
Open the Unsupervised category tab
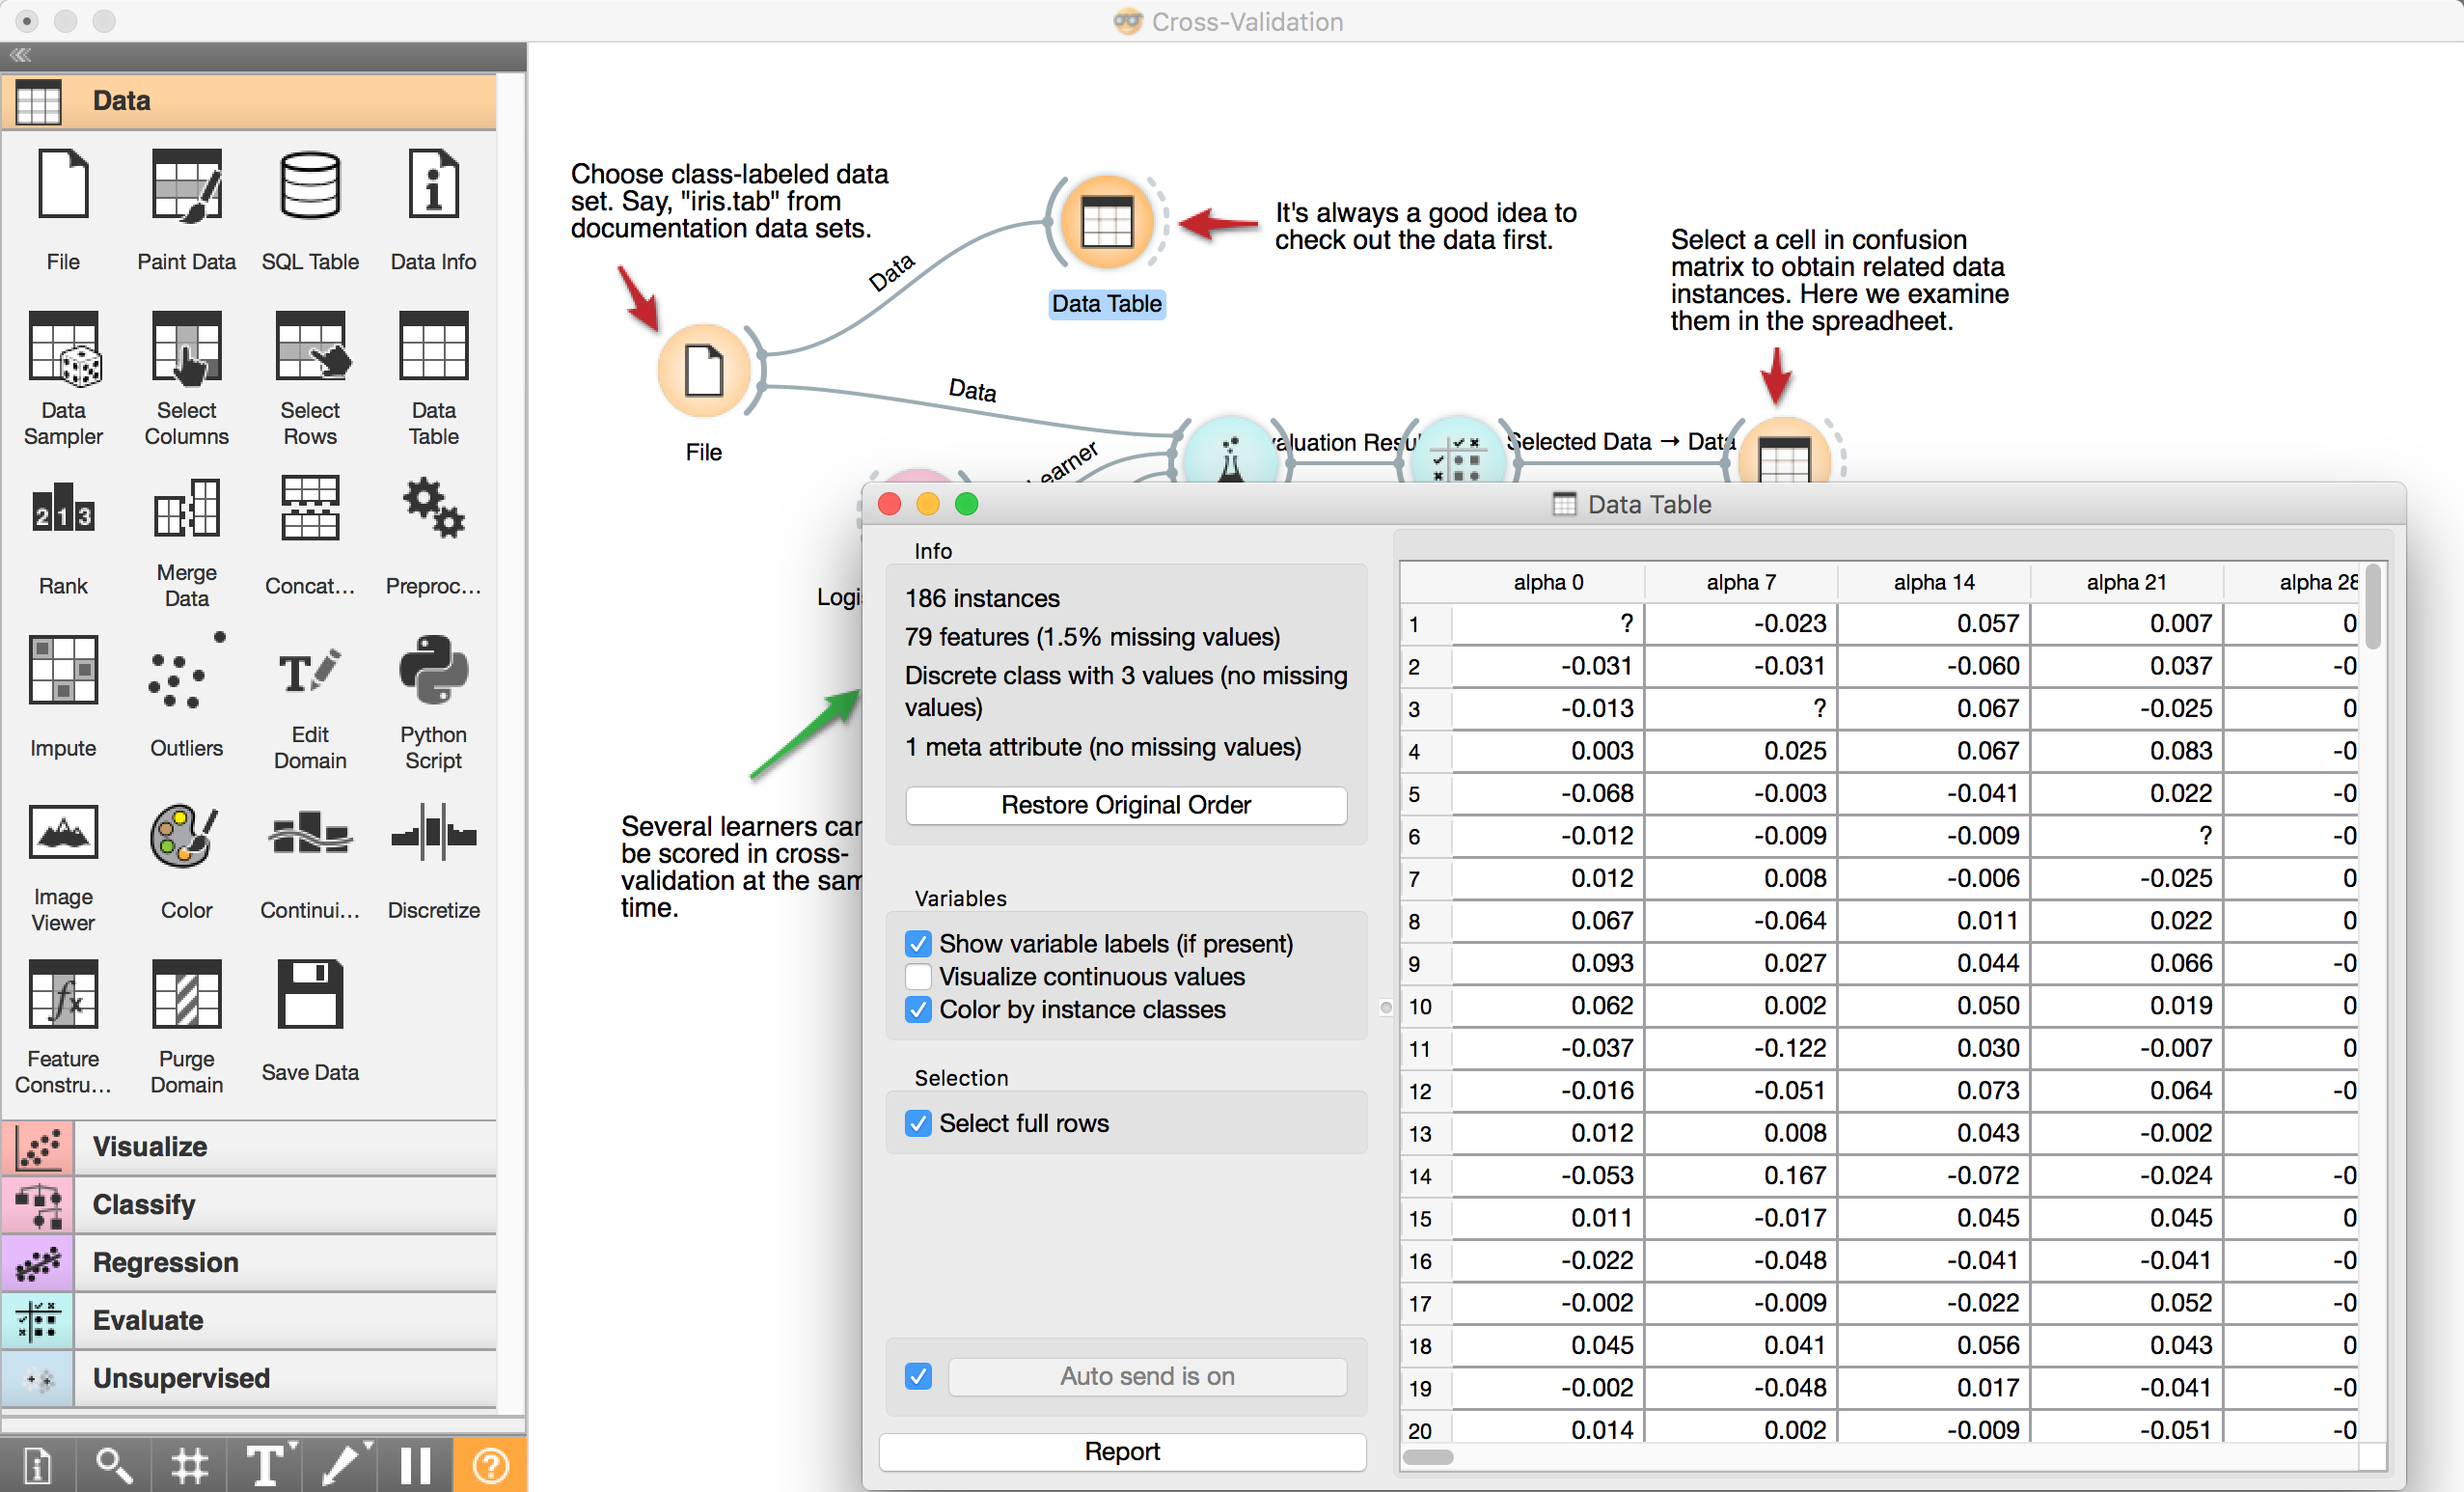click(181, 1378)
